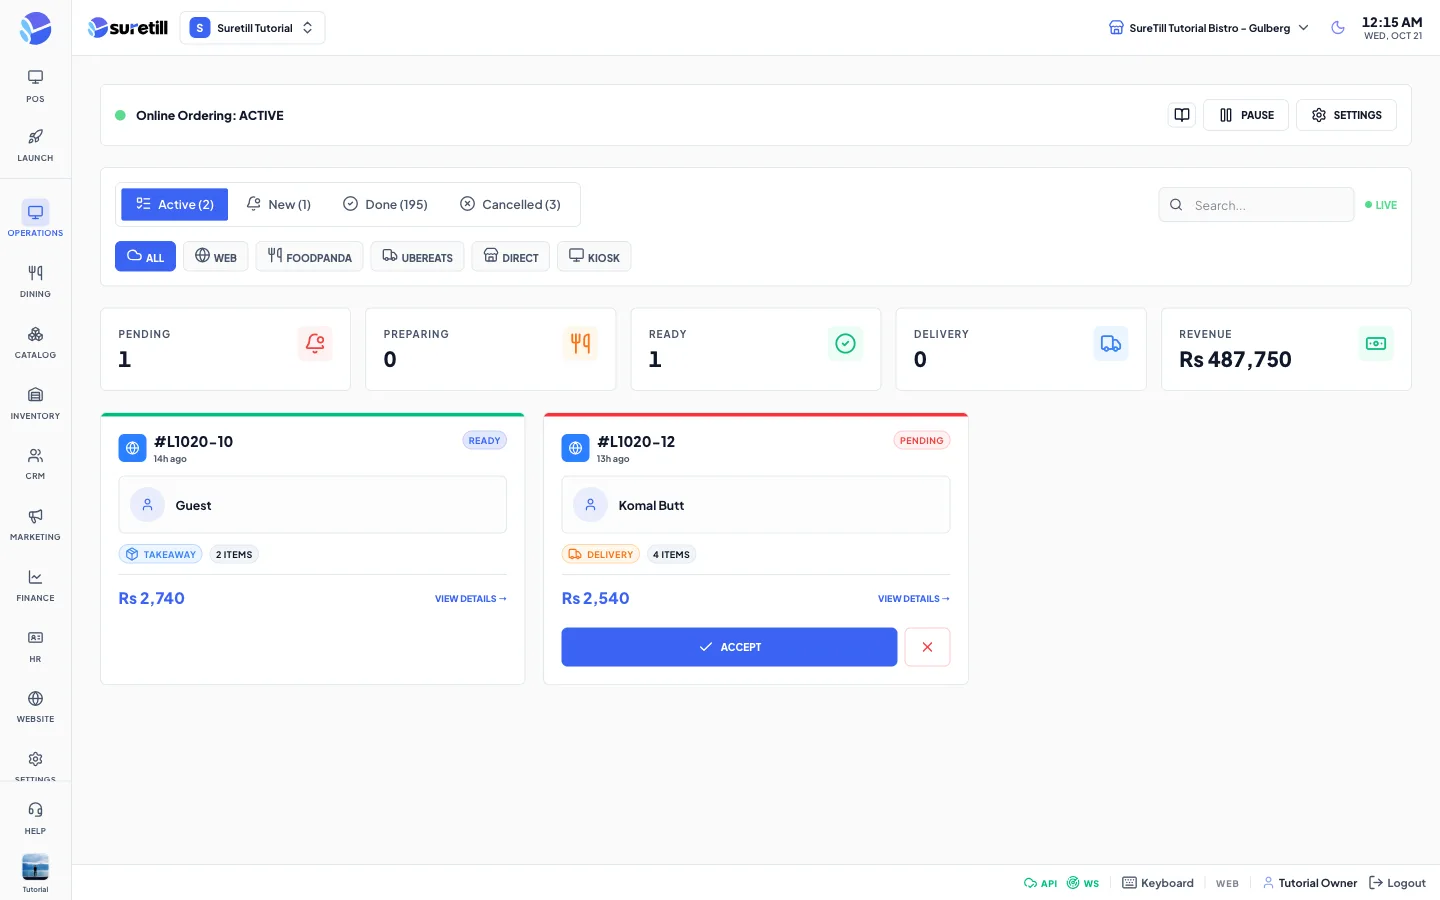Click the Revenue cash icon
The height and width of the screenshot is (900, 1440).
tap(1376, 344)
